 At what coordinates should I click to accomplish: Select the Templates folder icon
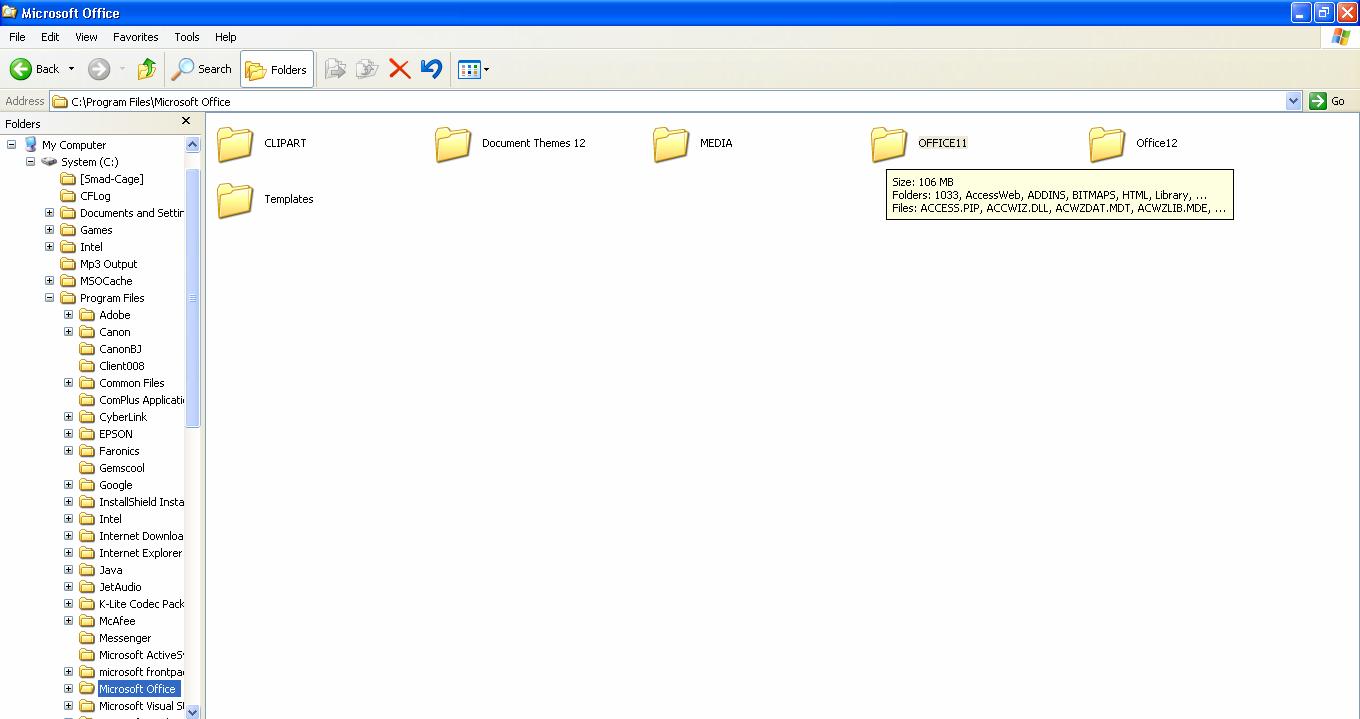click(235, 200)
